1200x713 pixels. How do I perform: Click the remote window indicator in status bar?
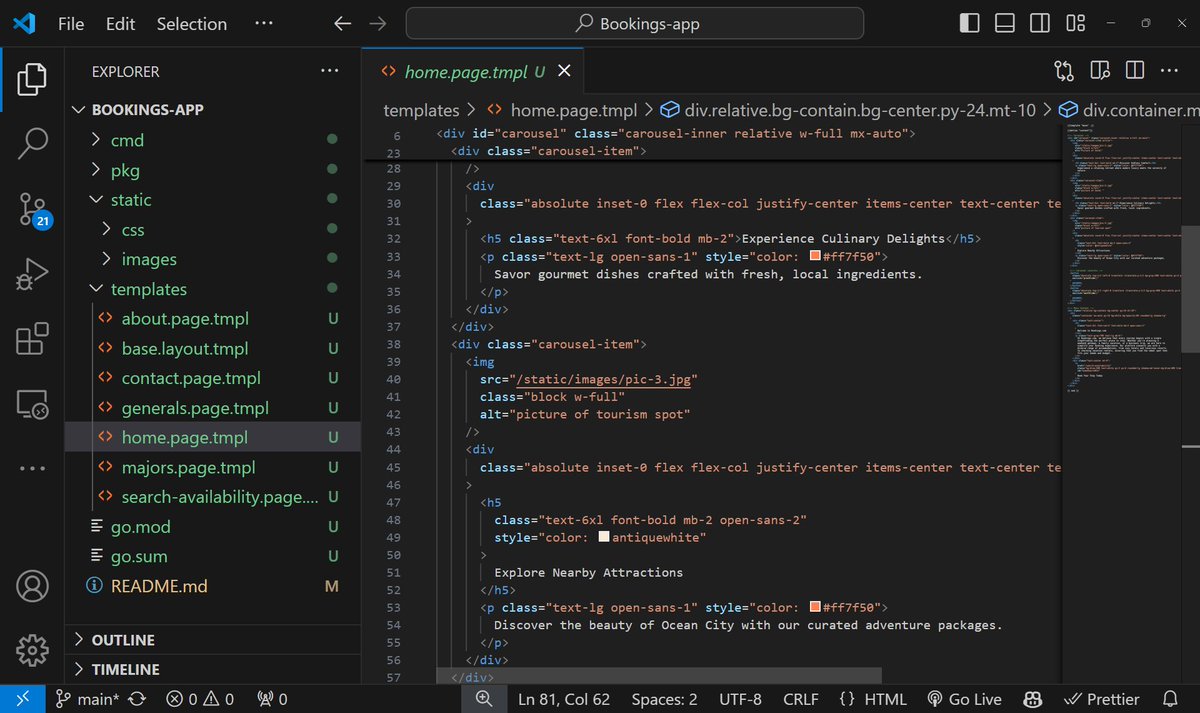click(22, 699)
